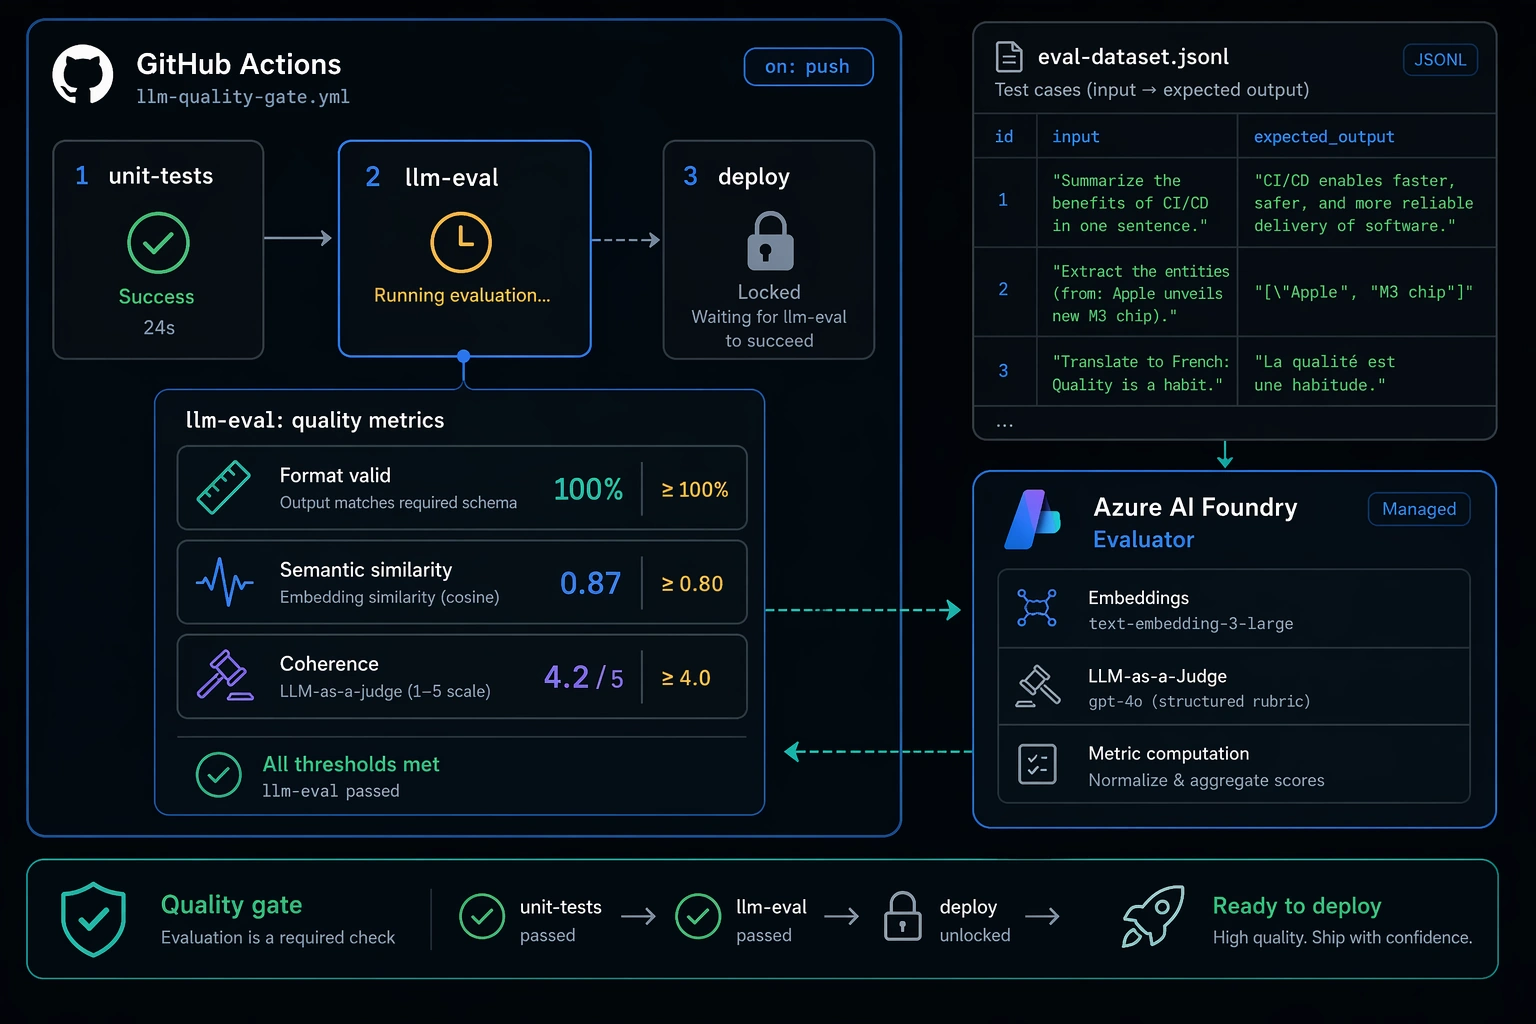Click the ≥ 100% threshold value
Screen dimensions: 1536x1024
click(x=695, y=490)
